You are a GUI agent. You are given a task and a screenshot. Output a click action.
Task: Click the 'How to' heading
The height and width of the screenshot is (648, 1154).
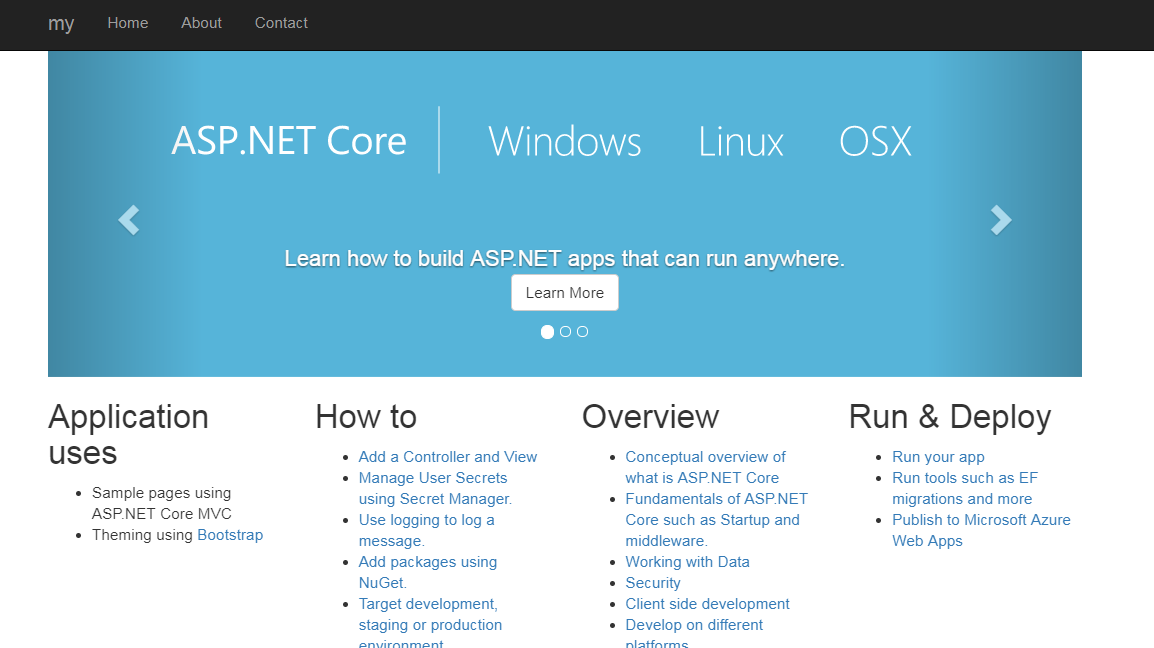tap(367, 417)
